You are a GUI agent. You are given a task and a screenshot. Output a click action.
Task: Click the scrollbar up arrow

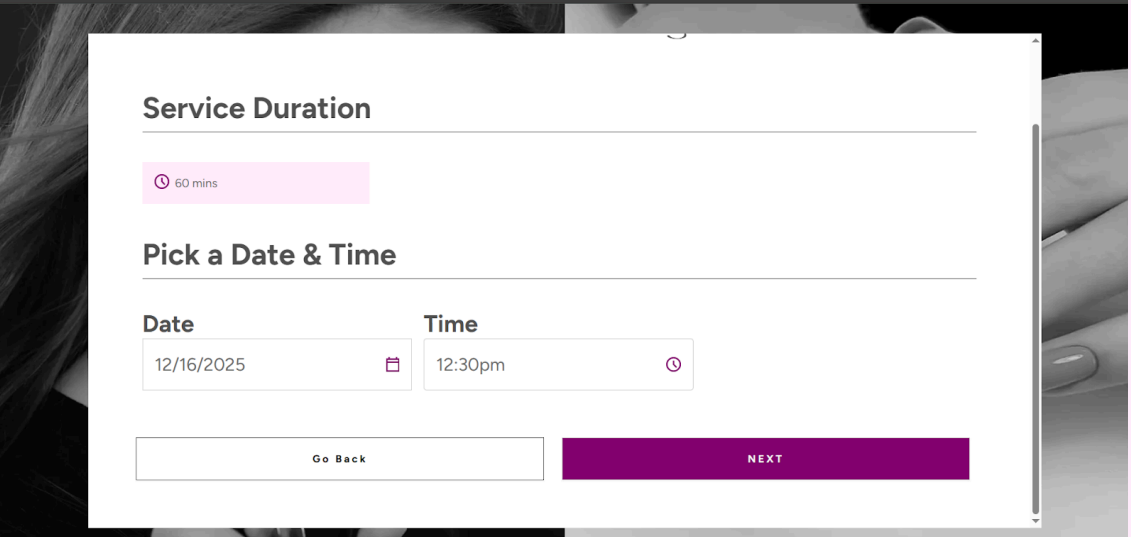1035,39
